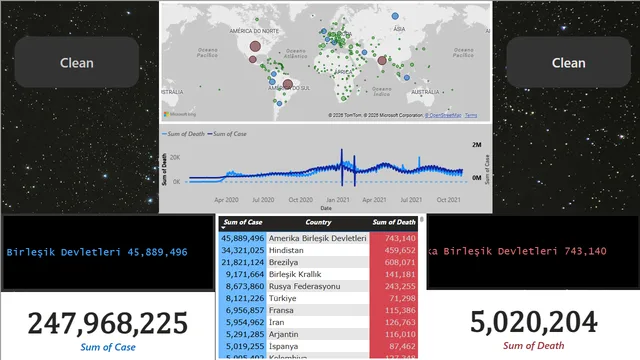Click the 34,321,025 case cell
The width and height of the screenshot is (640, 360).
click(x=243, y=250)
